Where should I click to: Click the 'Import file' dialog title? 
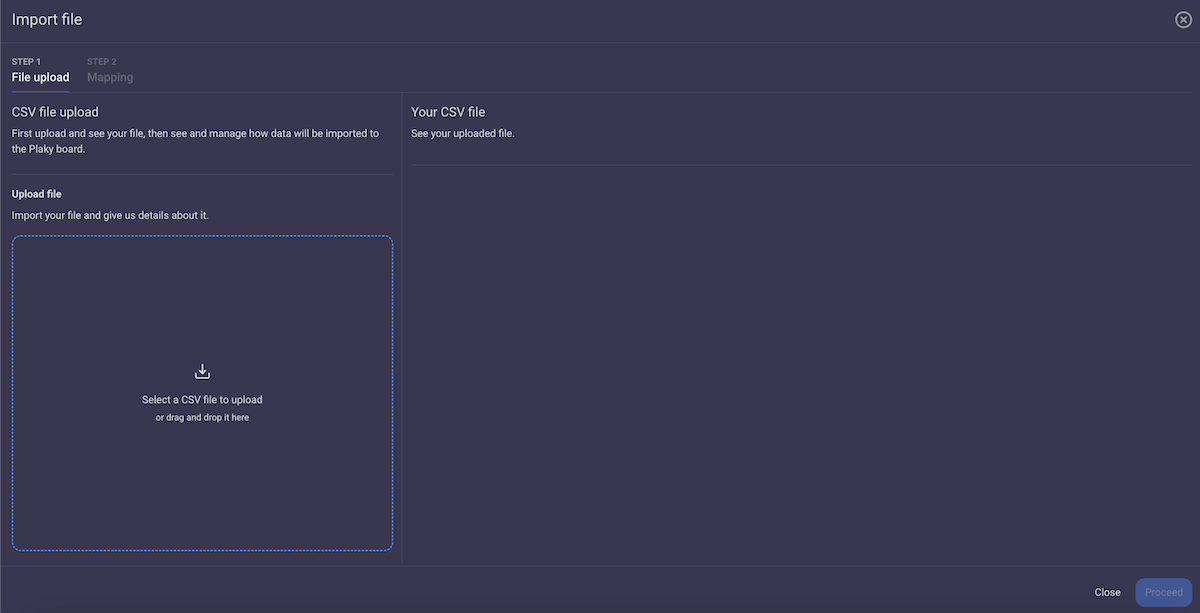pos(47,18)
